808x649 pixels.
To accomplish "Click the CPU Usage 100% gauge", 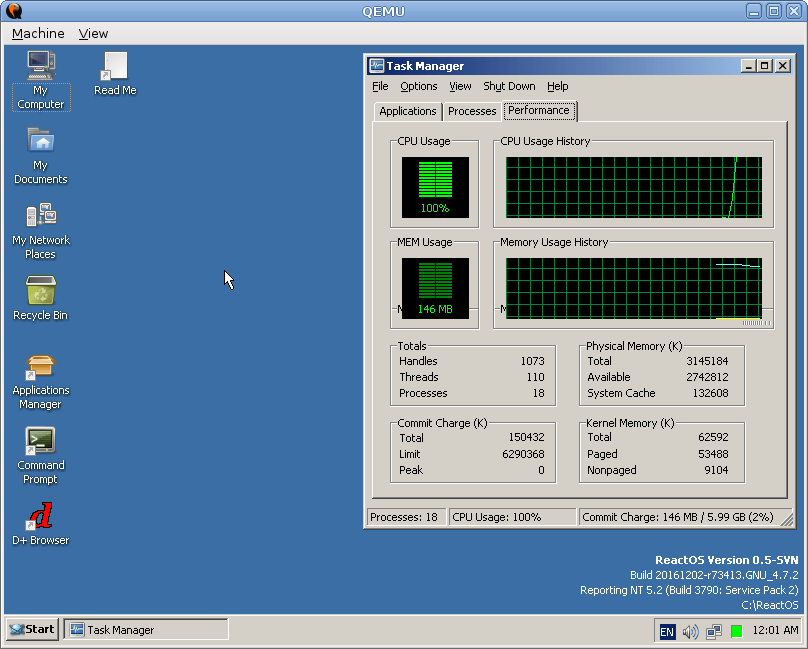I will point(435,187).
